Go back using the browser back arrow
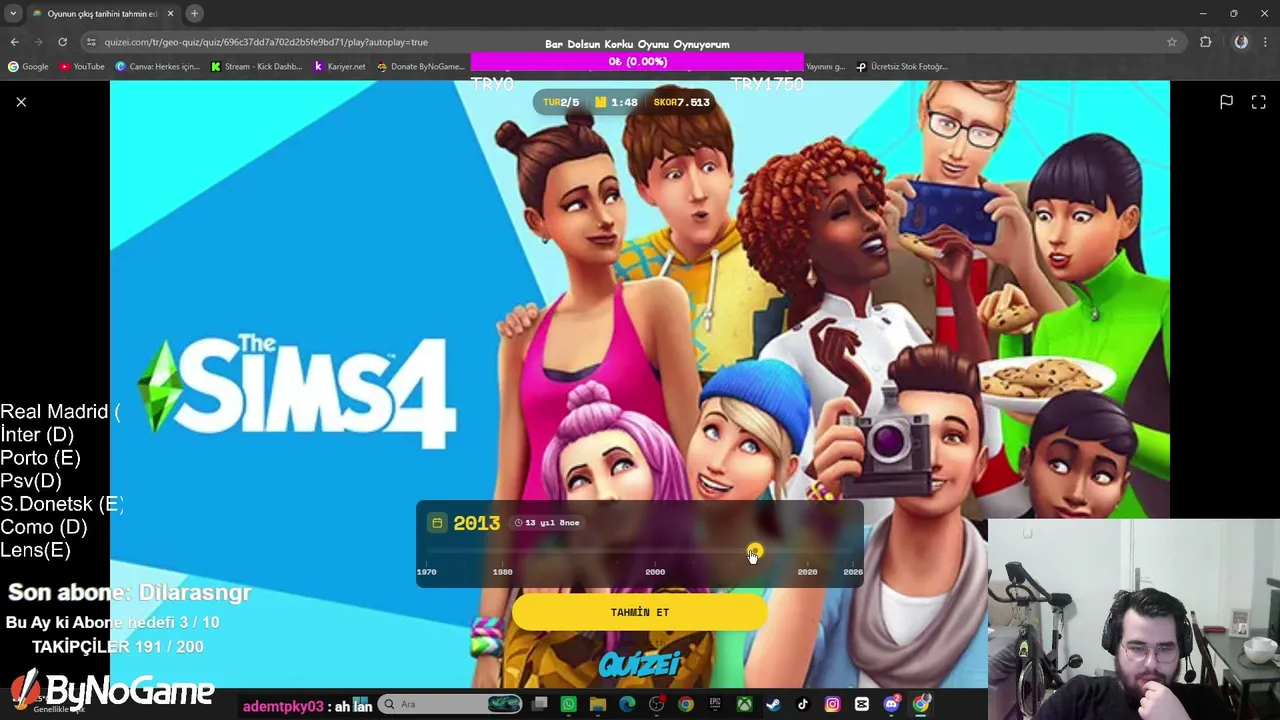The height and width of the screenshot is (720, 1280). click(x=14, y=42)
